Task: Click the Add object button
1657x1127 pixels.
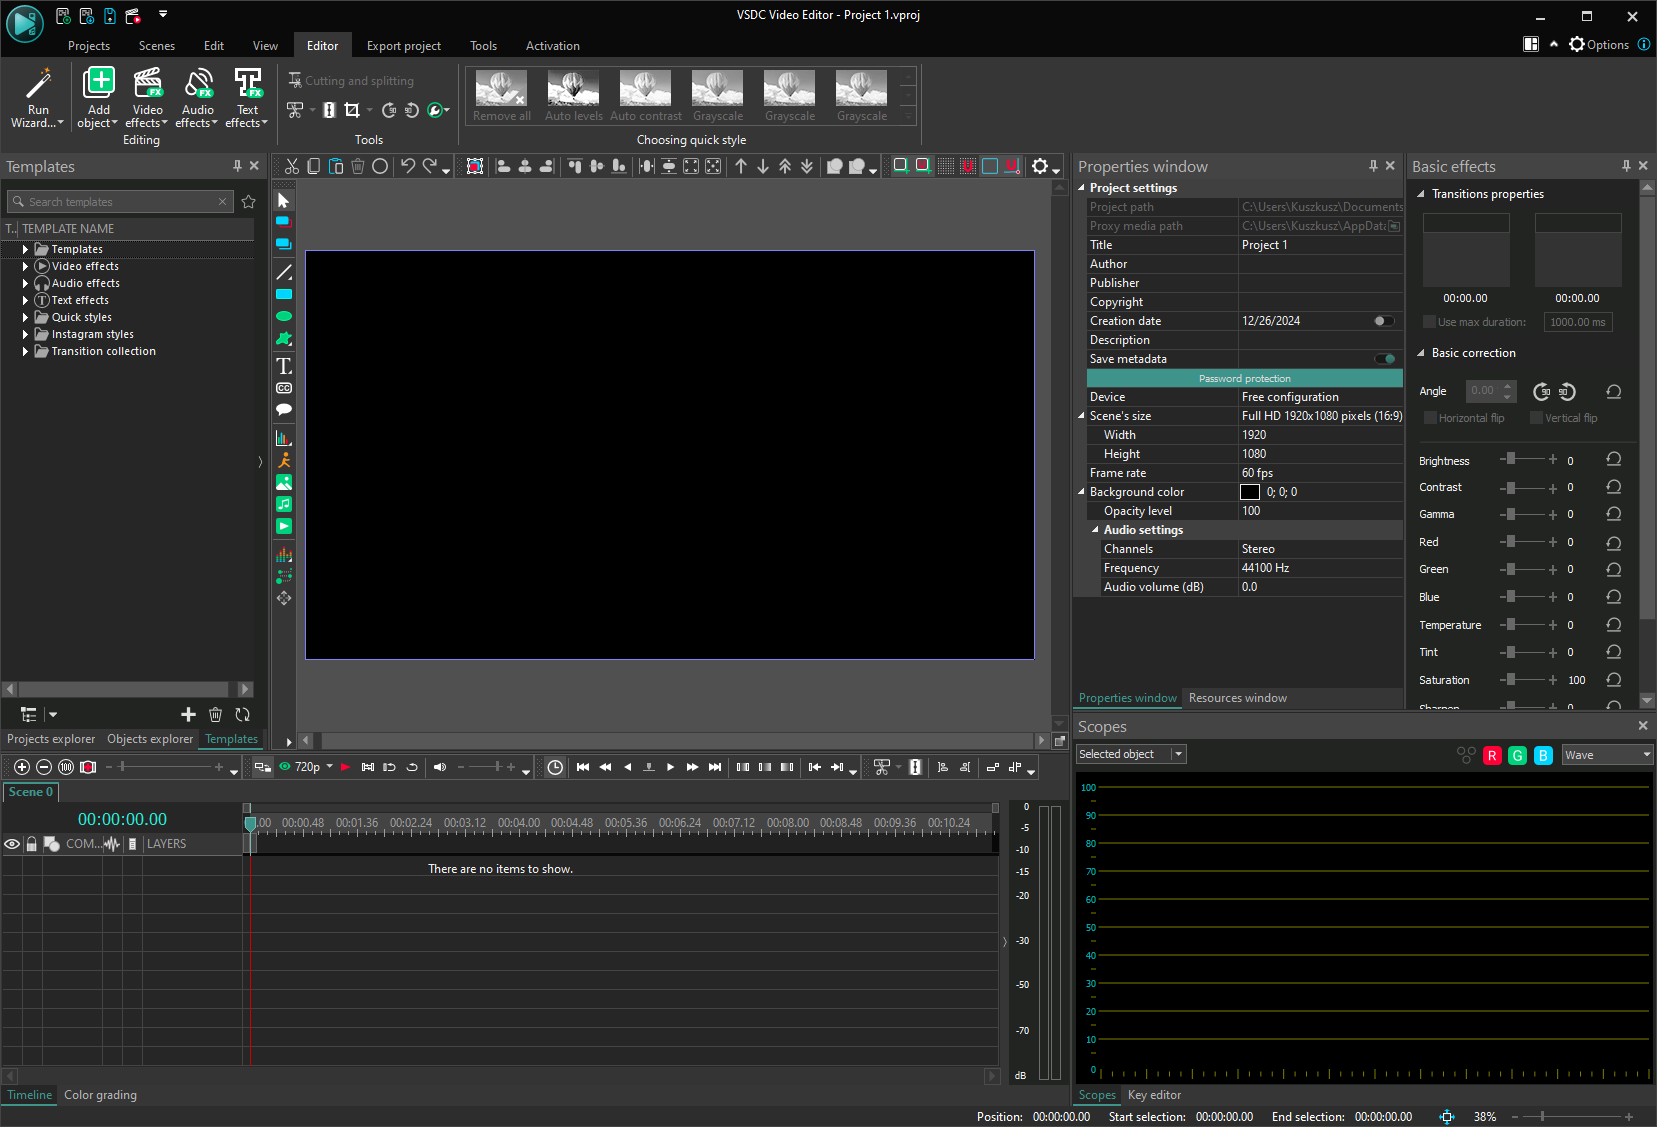Action: pos(98,98)
